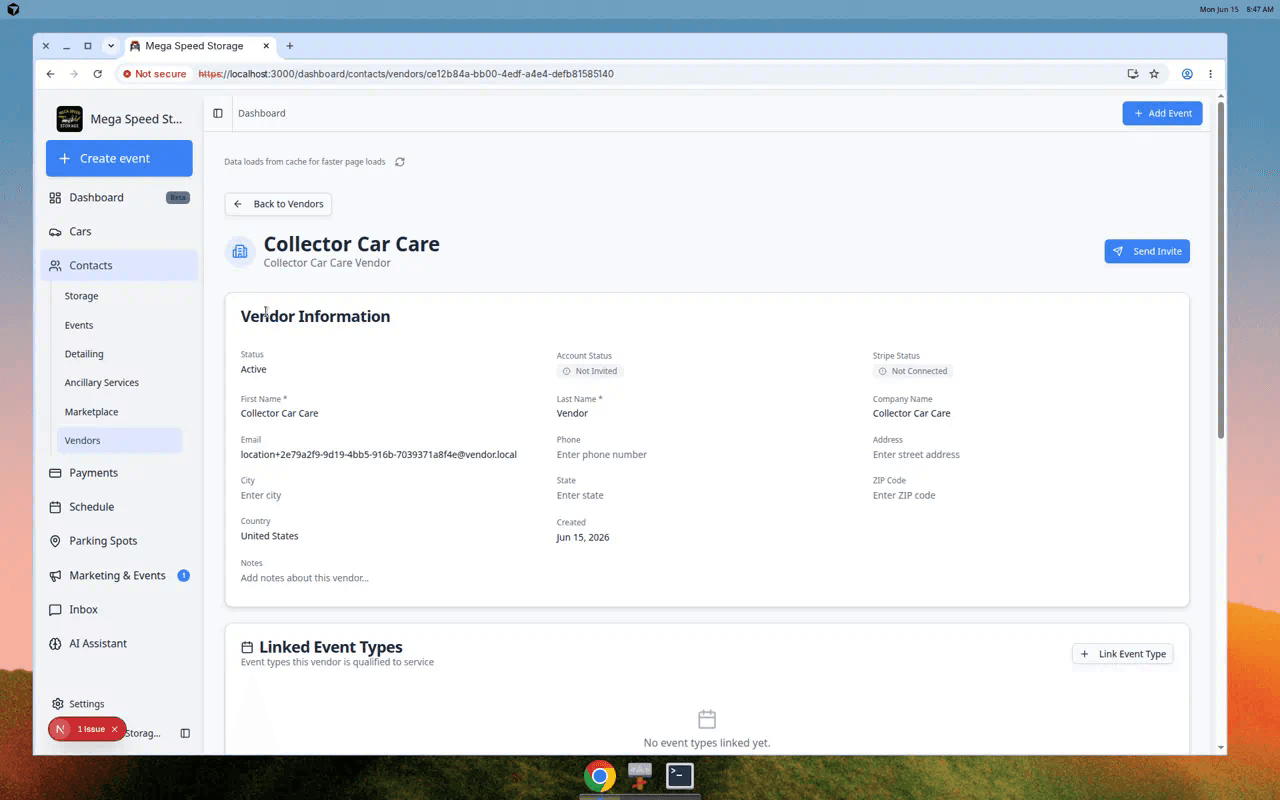Click Link Event Type button
The height and width of the screenshot is (800, 1280).
[1123, 654]
